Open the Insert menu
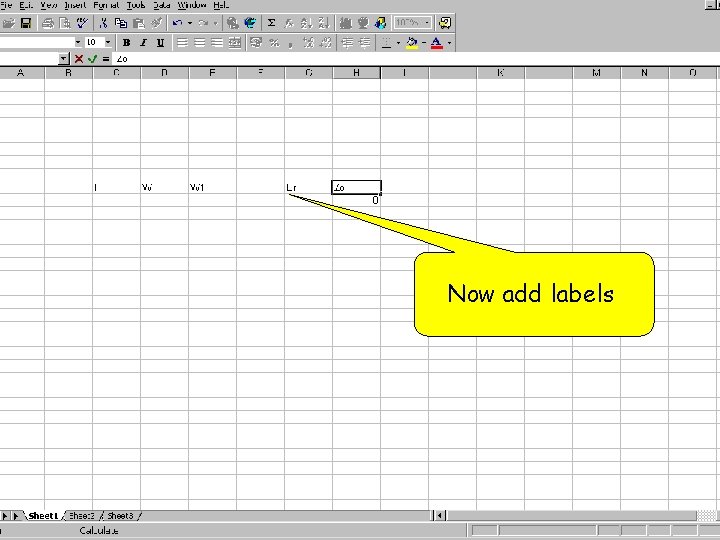720x540 pixels. (x=75, y=6)
